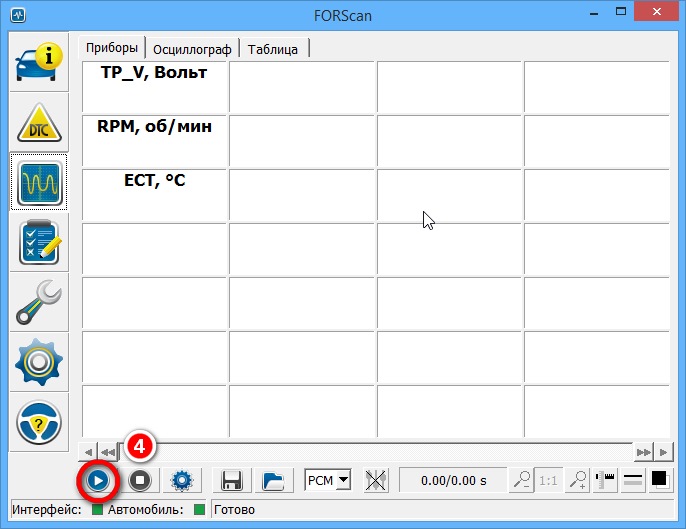
Task: Click the Готово status text
Action: tap(234, 510)
